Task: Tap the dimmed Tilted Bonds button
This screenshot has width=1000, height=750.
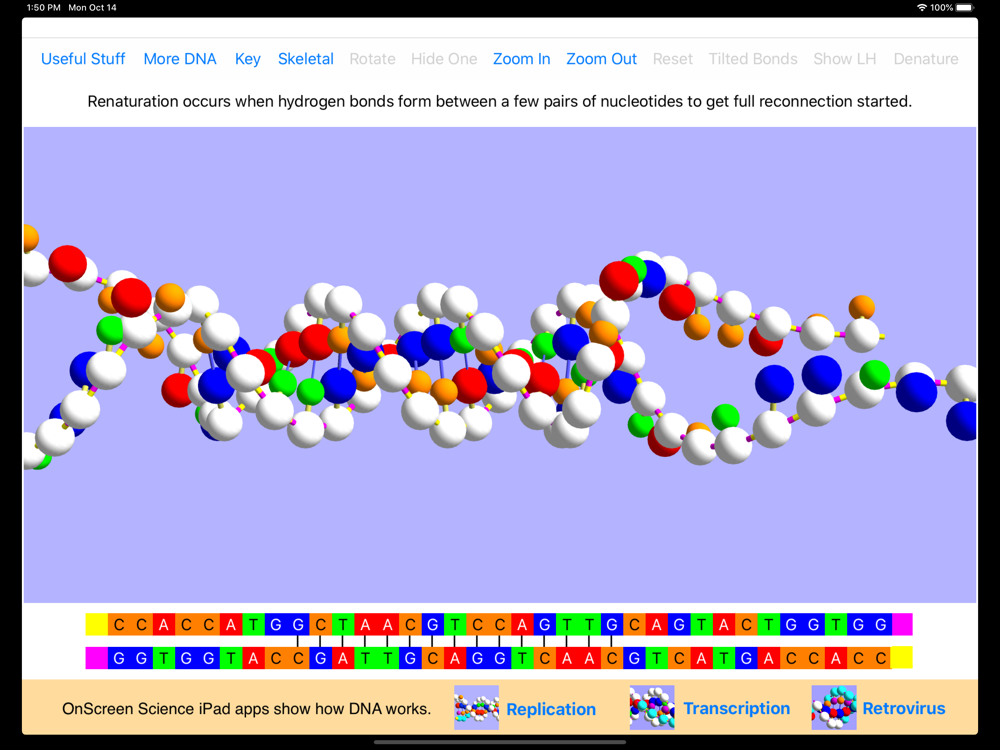Action: click(x=753, y=59)
